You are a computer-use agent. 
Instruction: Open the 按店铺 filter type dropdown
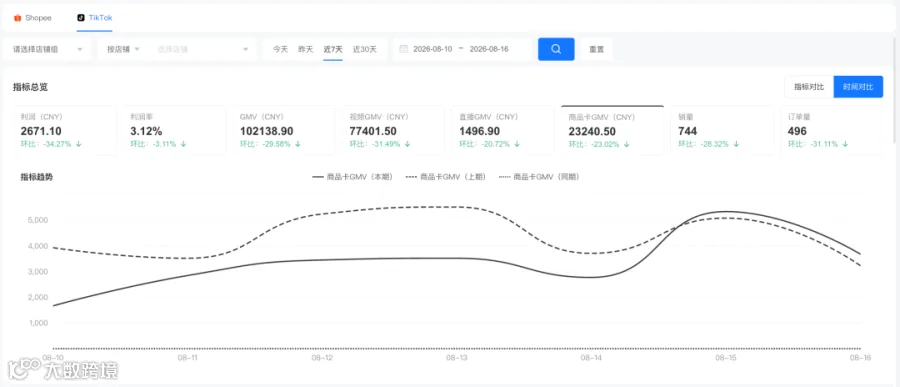[x=123, y=49]
